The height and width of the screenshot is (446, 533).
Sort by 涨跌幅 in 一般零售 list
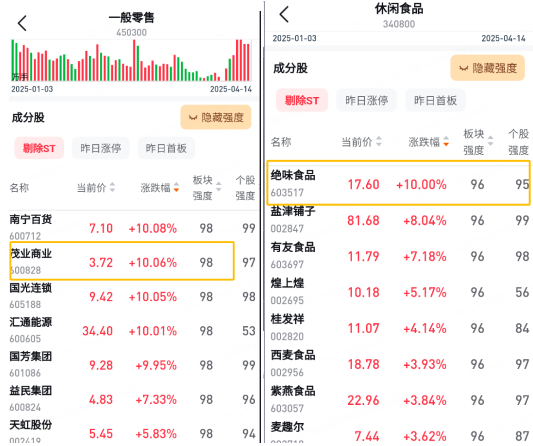[160, 187]
